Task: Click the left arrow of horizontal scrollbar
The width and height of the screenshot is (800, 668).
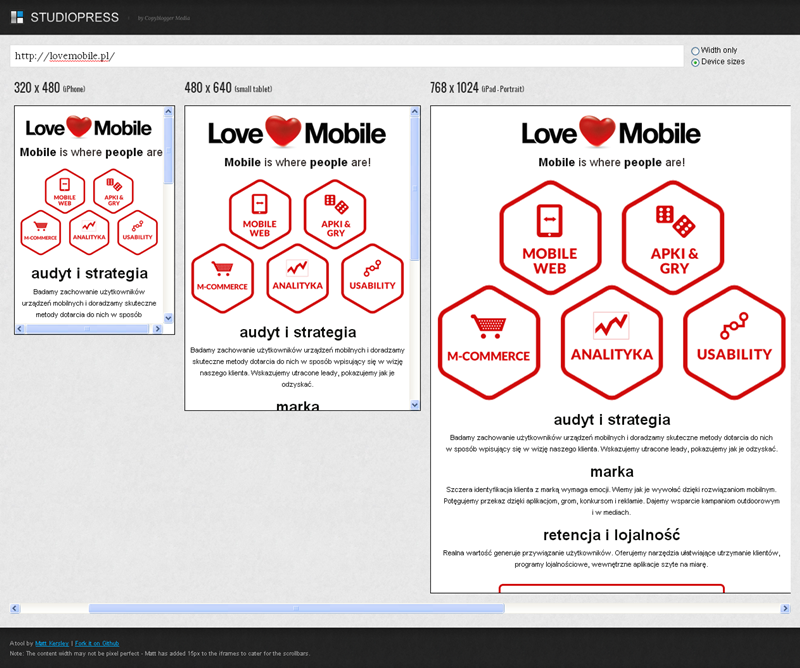Action: (15, 608)
